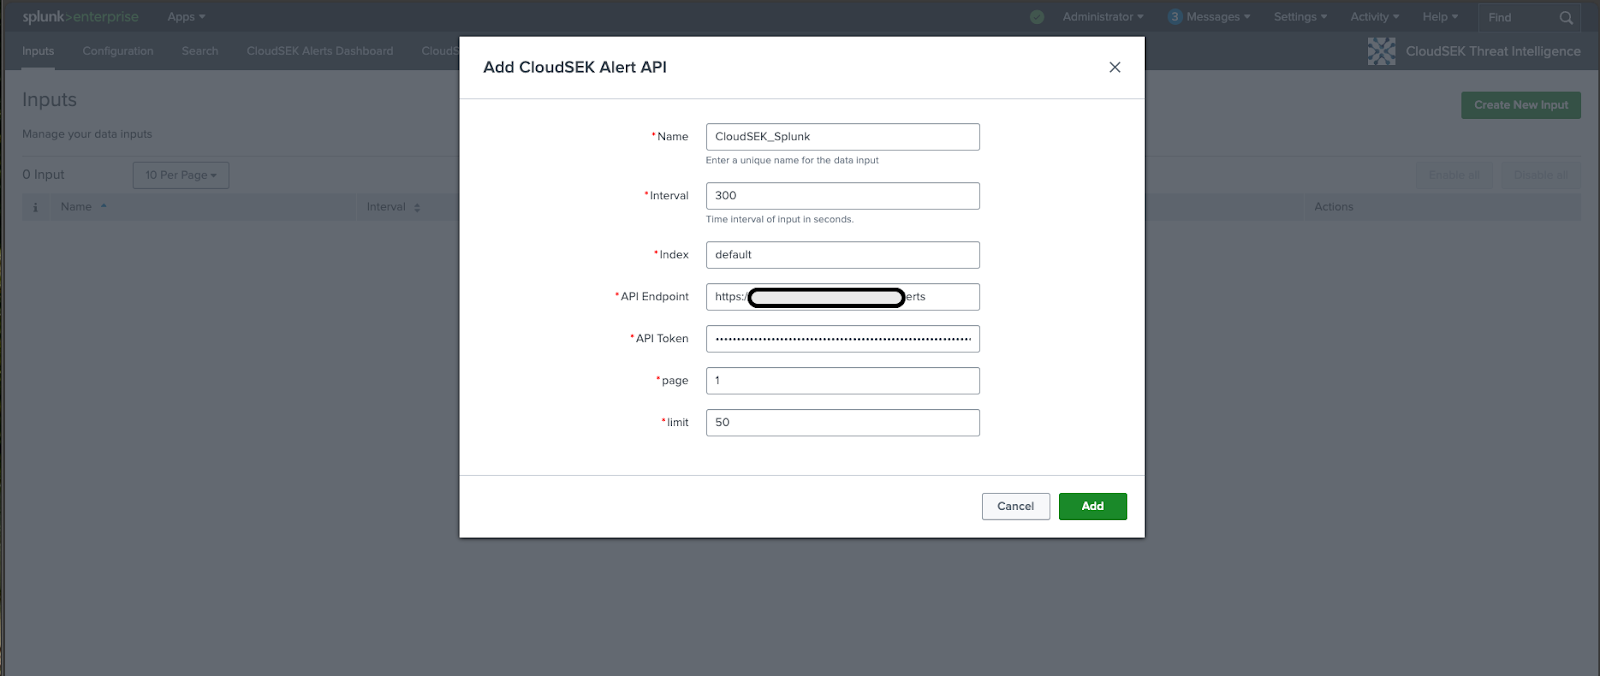Click the masked API Token field
The image size is (1600, 676).
coord(842,339)
